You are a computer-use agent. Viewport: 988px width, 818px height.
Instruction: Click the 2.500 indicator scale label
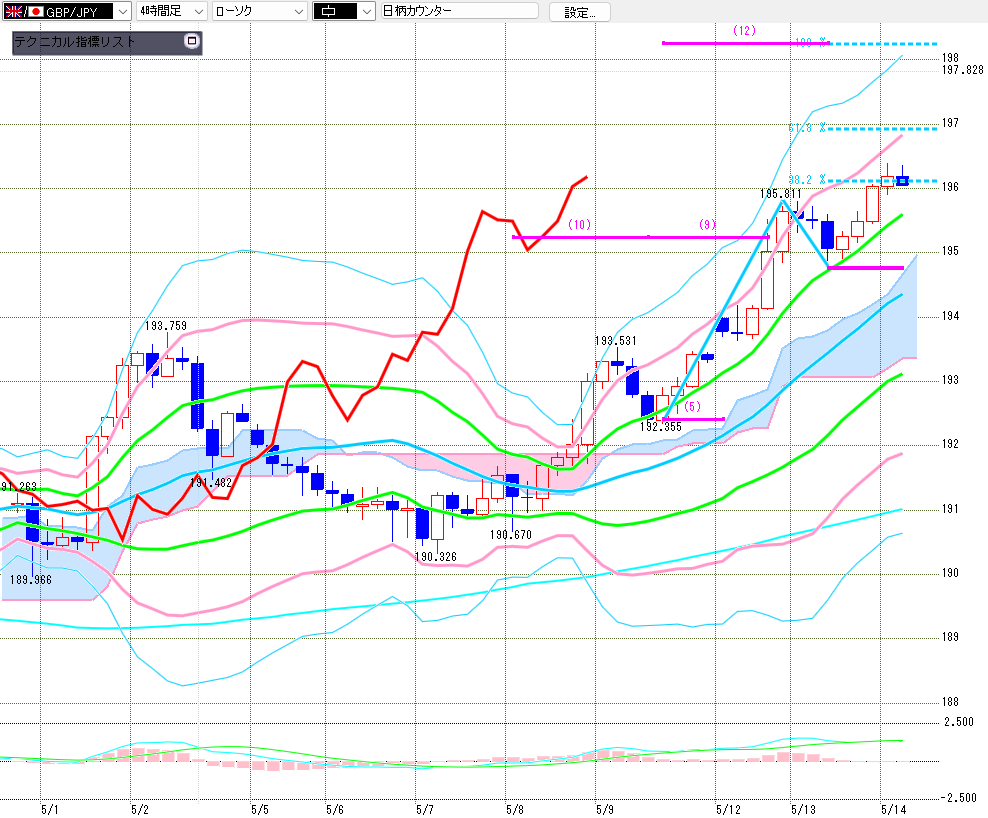point(958,722)
